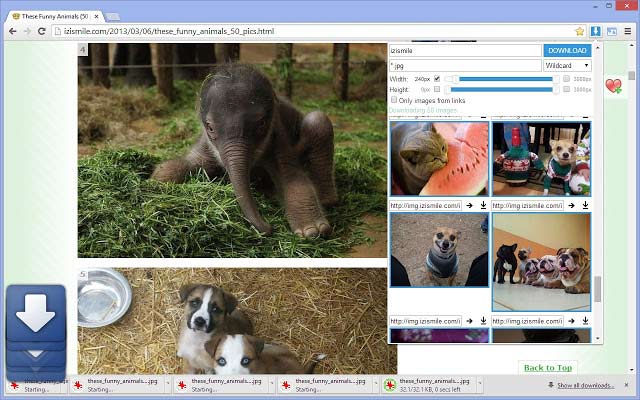The height and width of the screenshot is (400, 640).
Task: Select the 'These Funny Animals' browser tab
Action: (50, 9)
